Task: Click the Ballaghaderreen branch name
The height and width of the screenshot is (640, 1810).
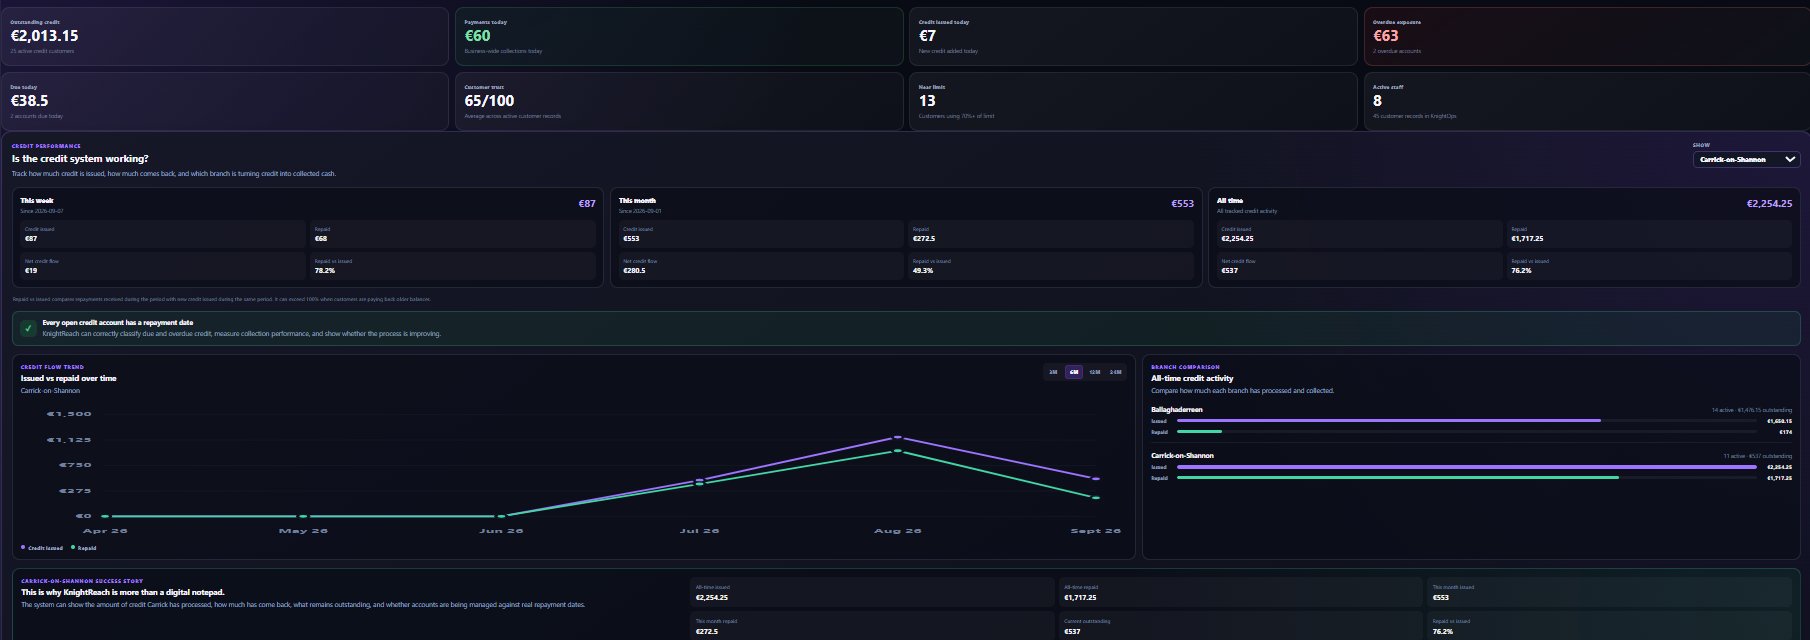Action: pyautogui.click(x=1177, y=410)
